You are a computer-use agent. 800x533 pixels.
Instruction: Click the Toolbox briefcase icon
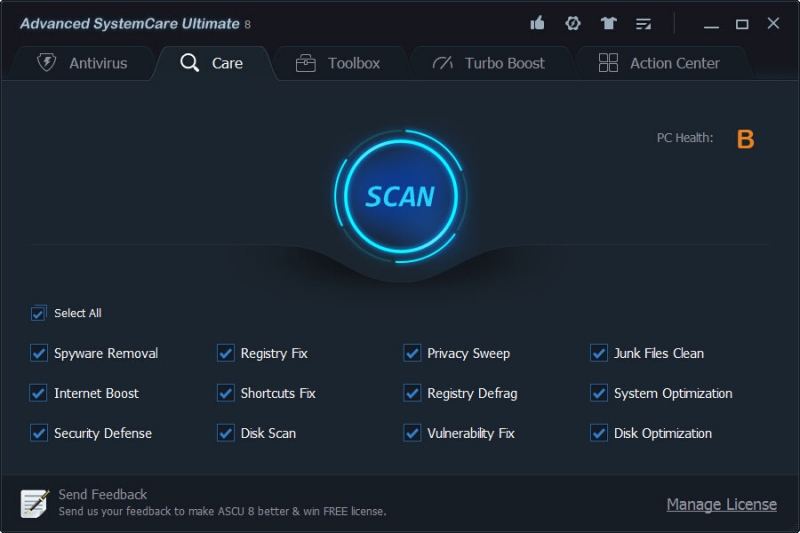coord(306,63)
